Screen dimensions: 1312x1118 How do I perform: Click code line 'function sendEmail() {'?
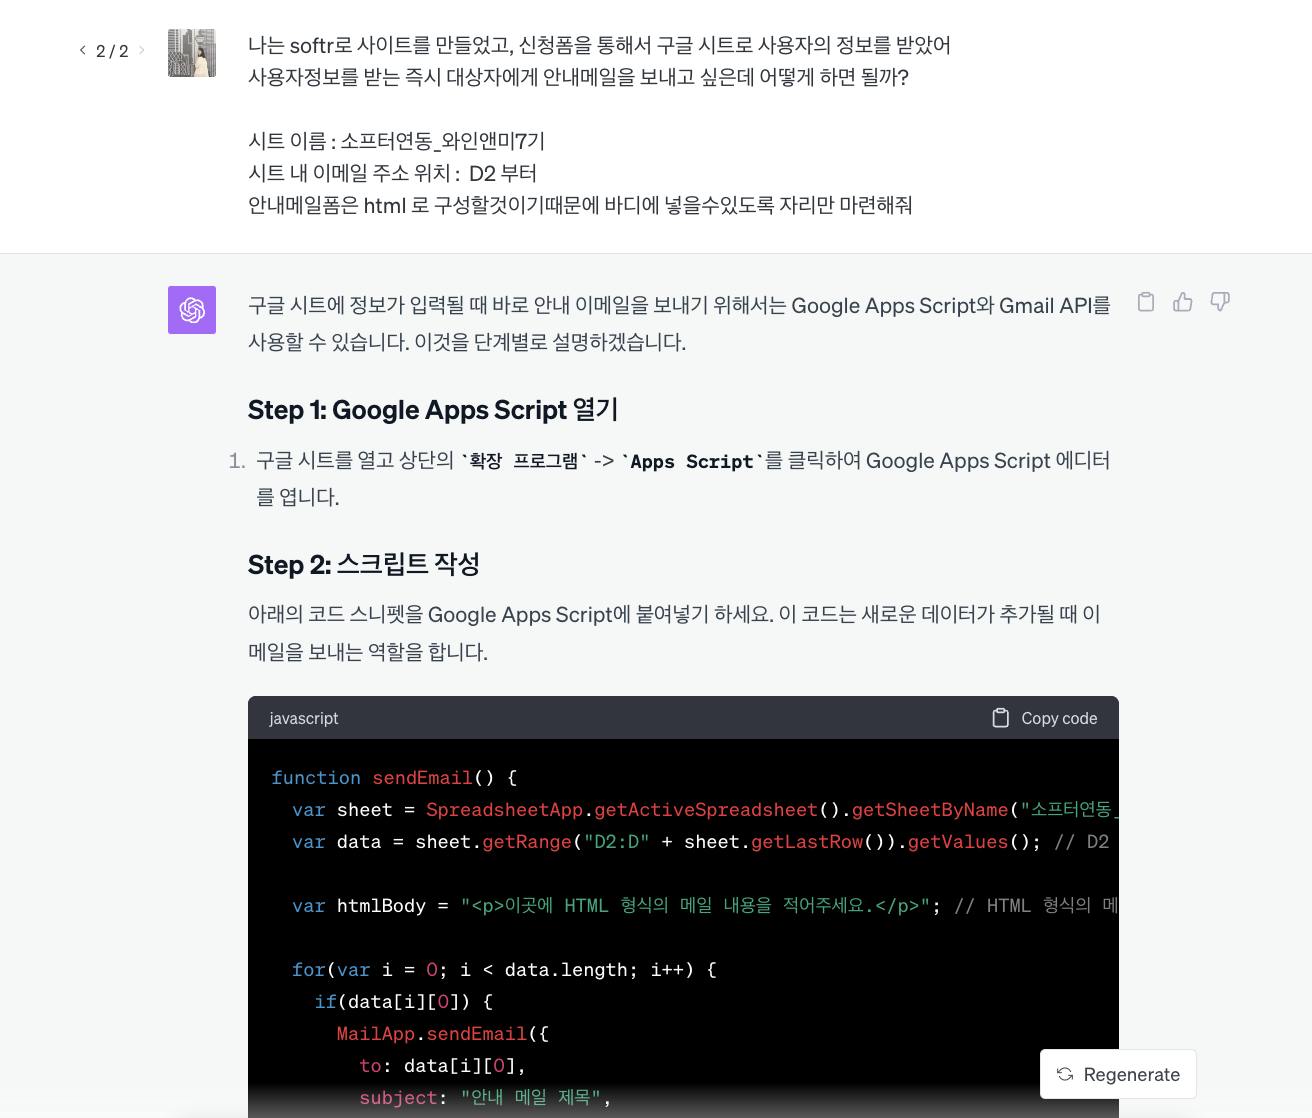point(394,777)
